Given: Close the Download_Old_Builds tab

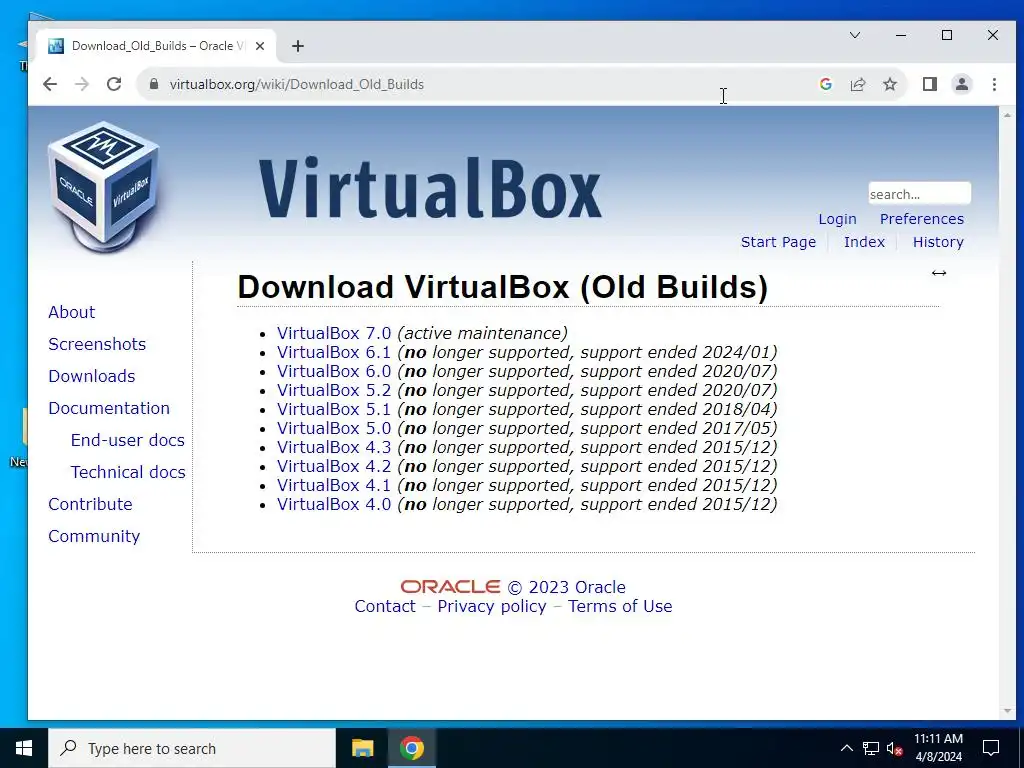Looking at the screenshot, I should [260, 46].
